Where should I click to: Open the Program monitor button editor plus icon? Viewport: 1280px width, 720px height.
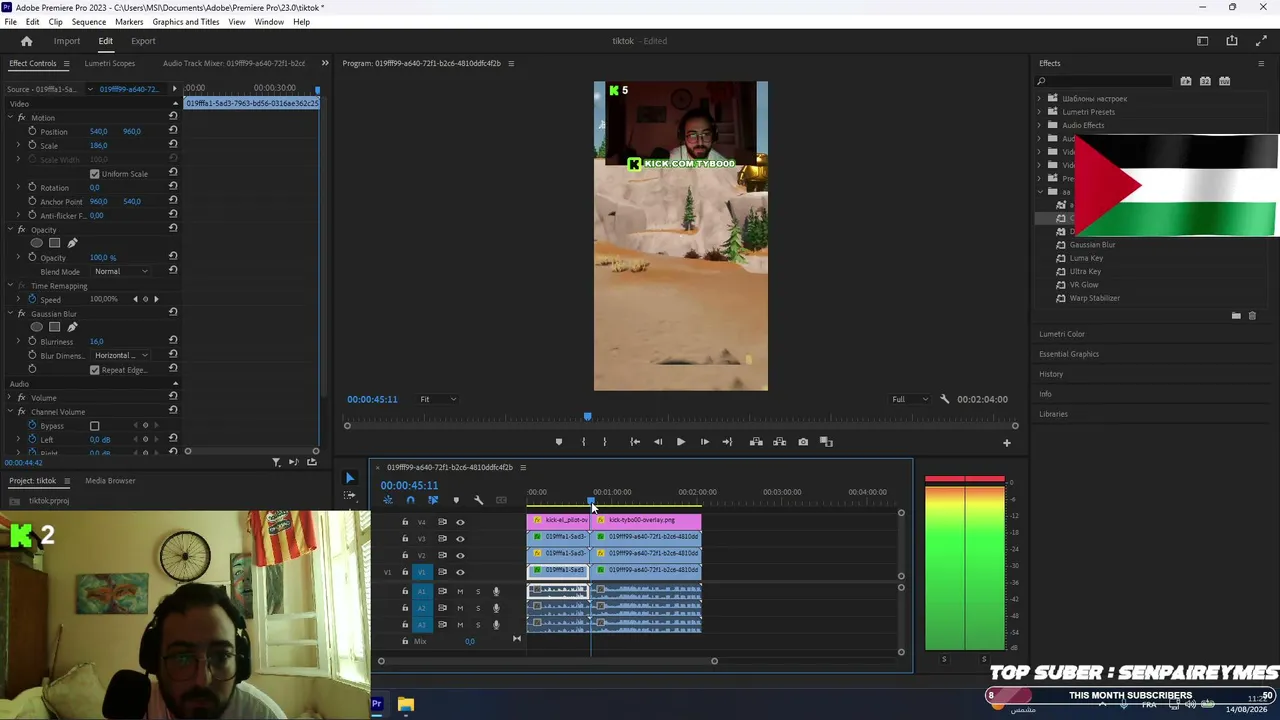[1007, 443]
